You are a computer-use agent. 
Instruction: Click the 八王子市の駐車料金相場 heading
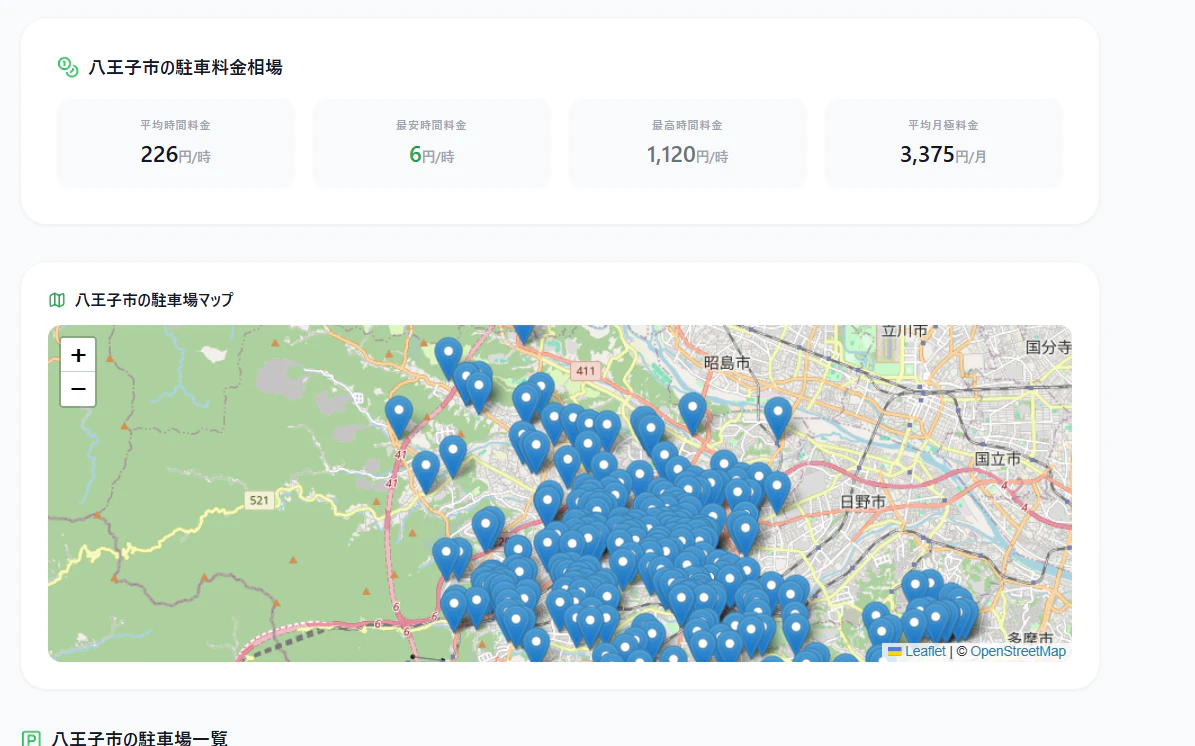click(186, 67)
